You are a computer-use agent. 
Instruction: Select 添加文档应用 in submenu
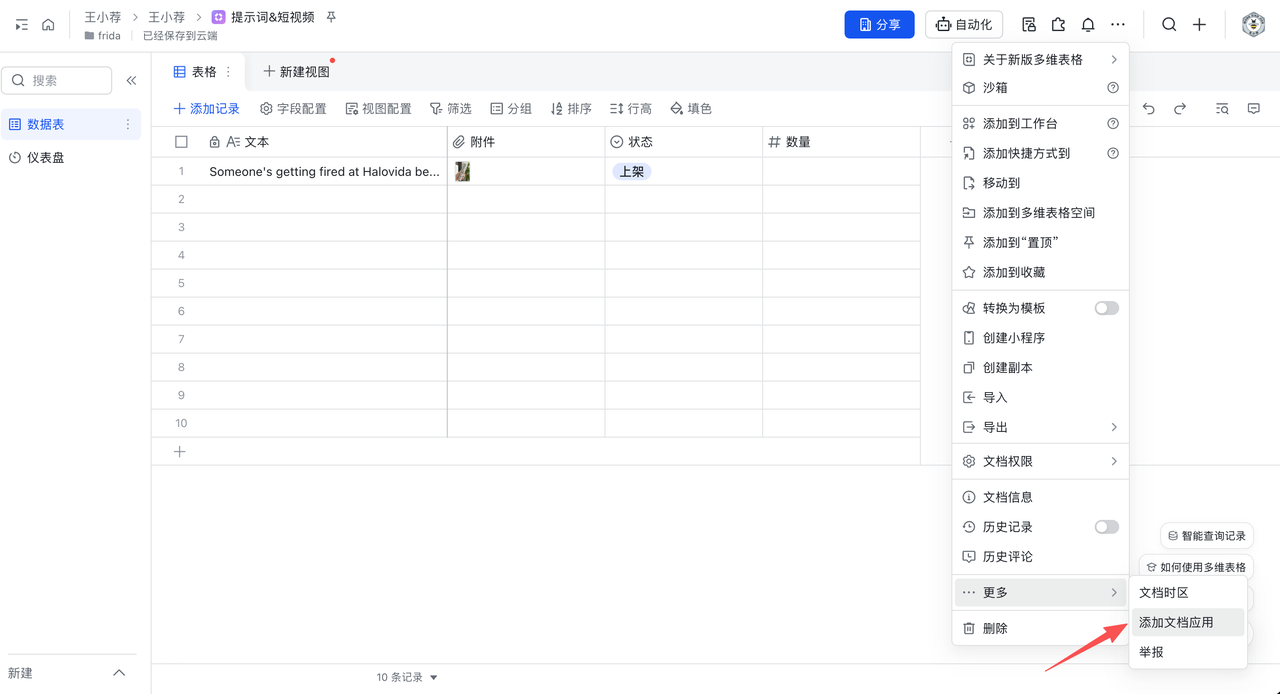click(x=1176, y=622)
